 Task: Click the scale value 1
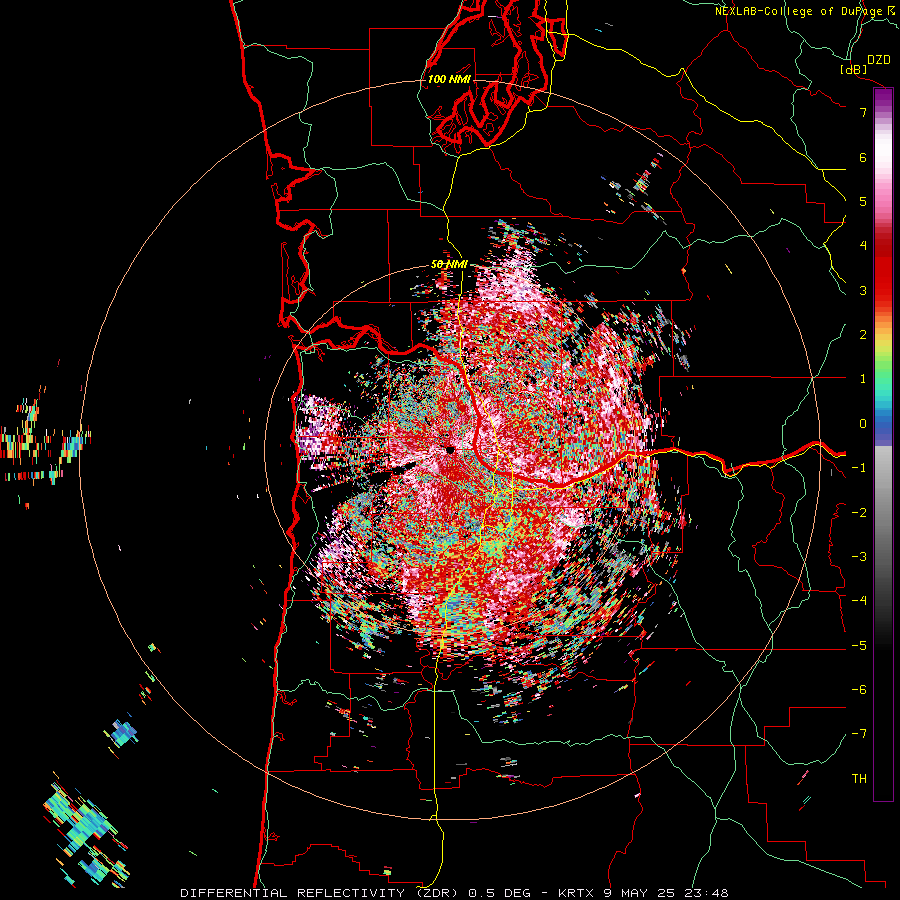[863, 378]
